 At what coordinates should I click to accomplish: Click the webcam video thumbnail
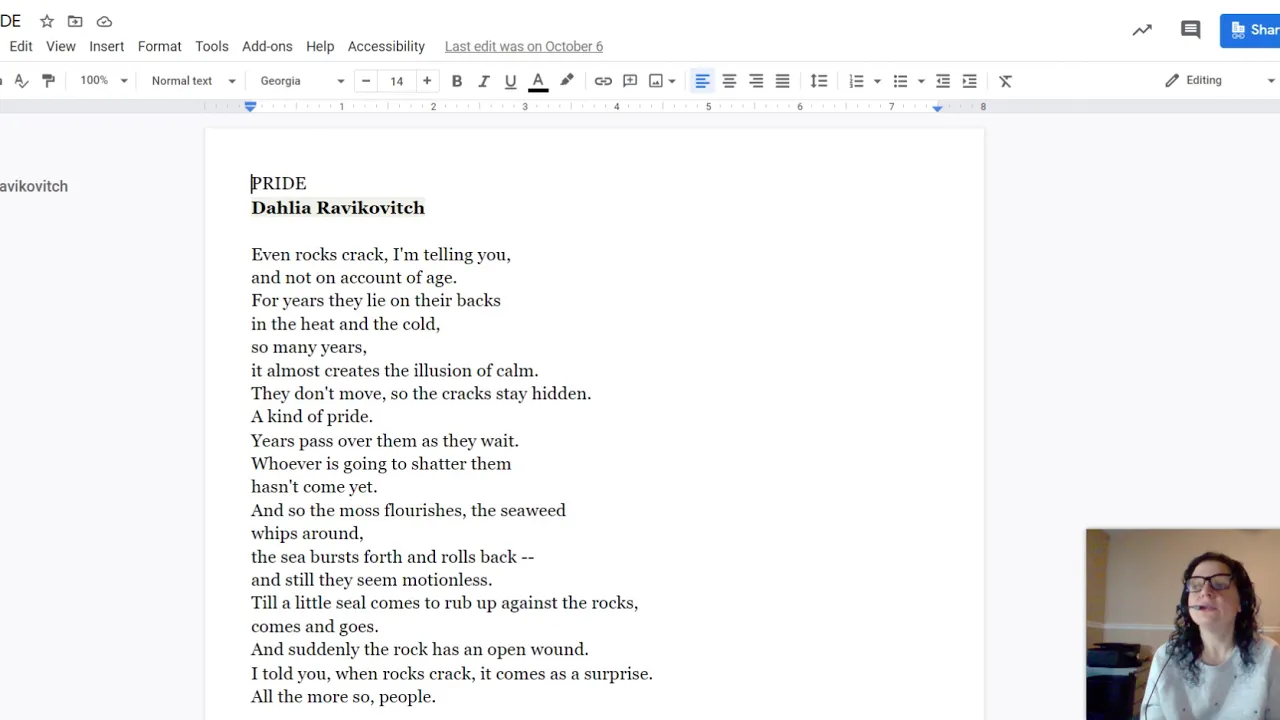(1183, 624)
